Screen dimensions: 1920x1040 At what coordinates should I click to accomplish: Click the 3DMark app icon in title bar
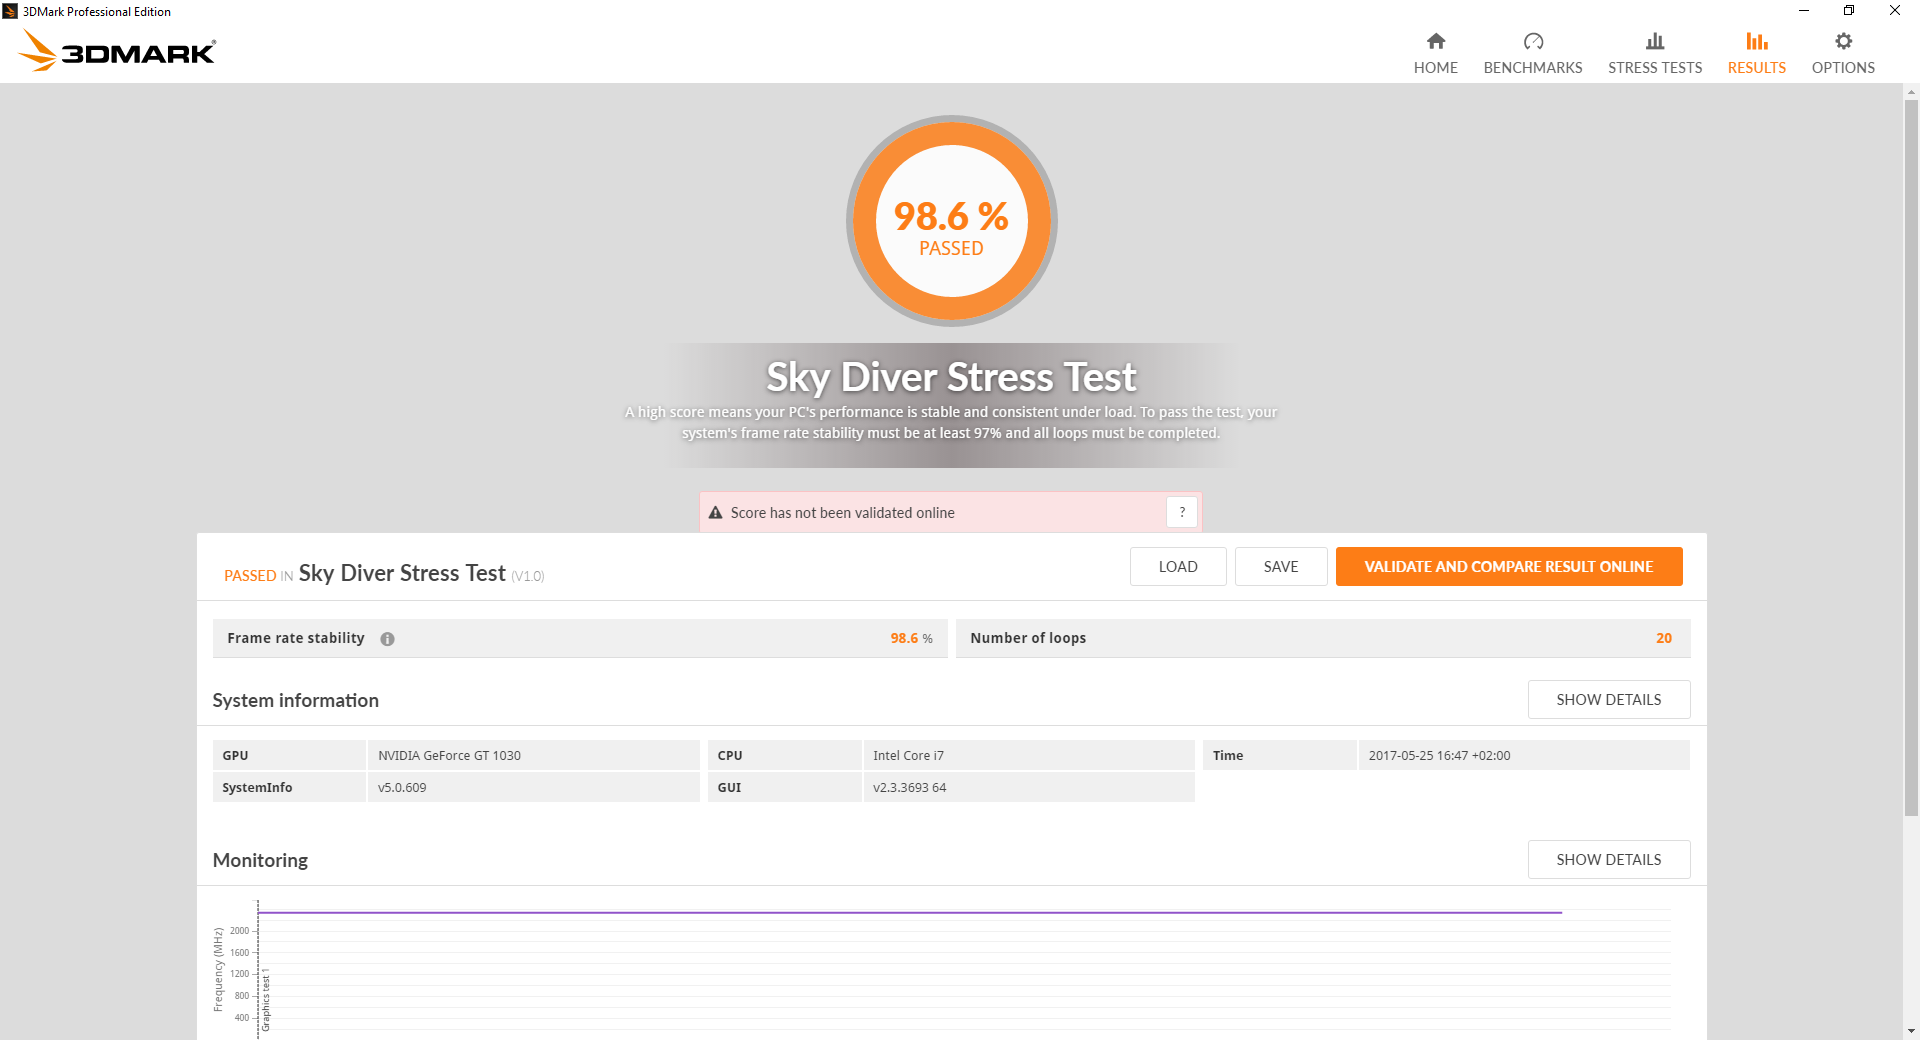pos(10,11)
